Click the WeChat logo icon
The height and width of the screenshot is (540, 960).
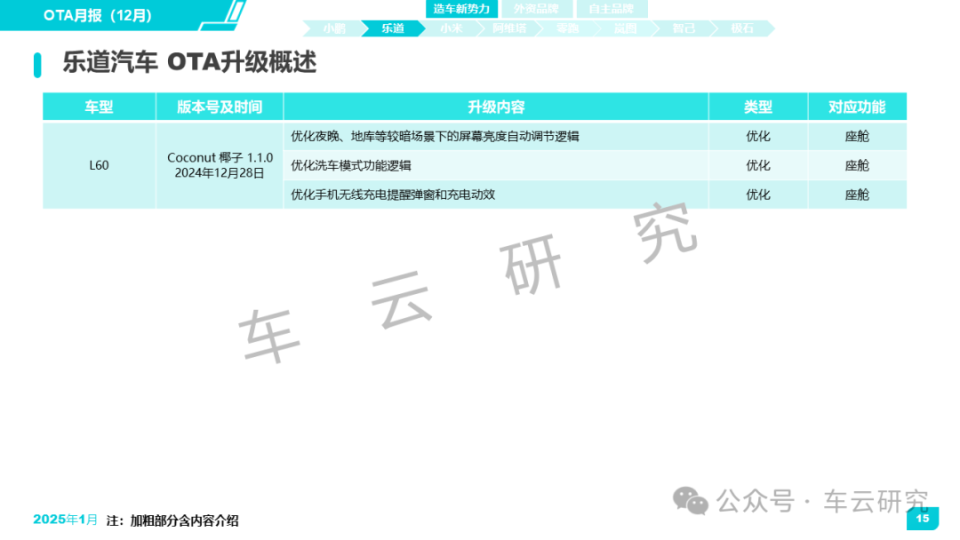coord(691,501)
